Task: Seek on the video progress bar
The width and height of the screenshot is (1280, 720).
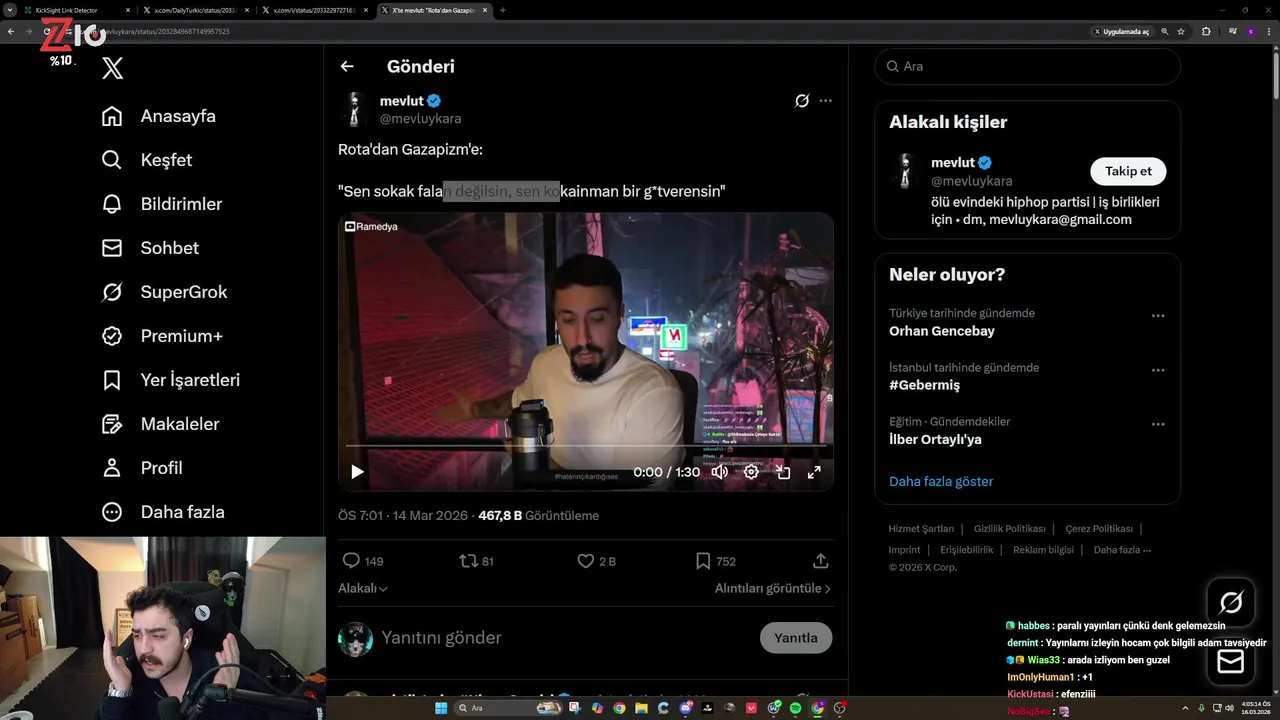Action: 586,445
